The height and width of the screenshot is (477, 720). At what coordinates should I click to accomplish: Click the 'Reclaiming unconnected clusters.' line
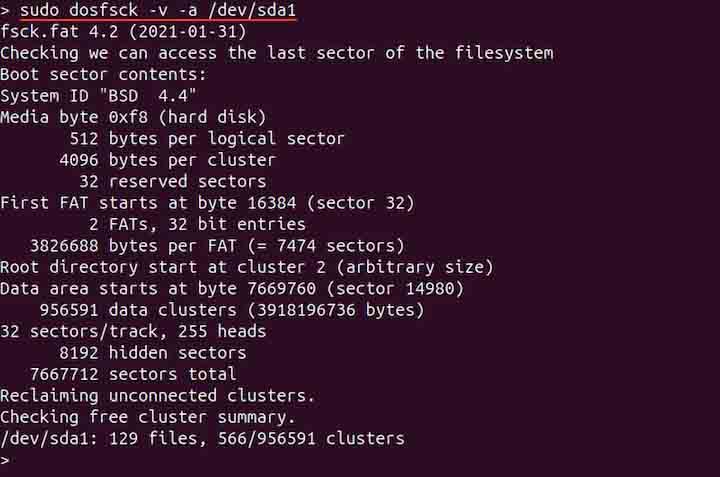click(x=157, y=395)
